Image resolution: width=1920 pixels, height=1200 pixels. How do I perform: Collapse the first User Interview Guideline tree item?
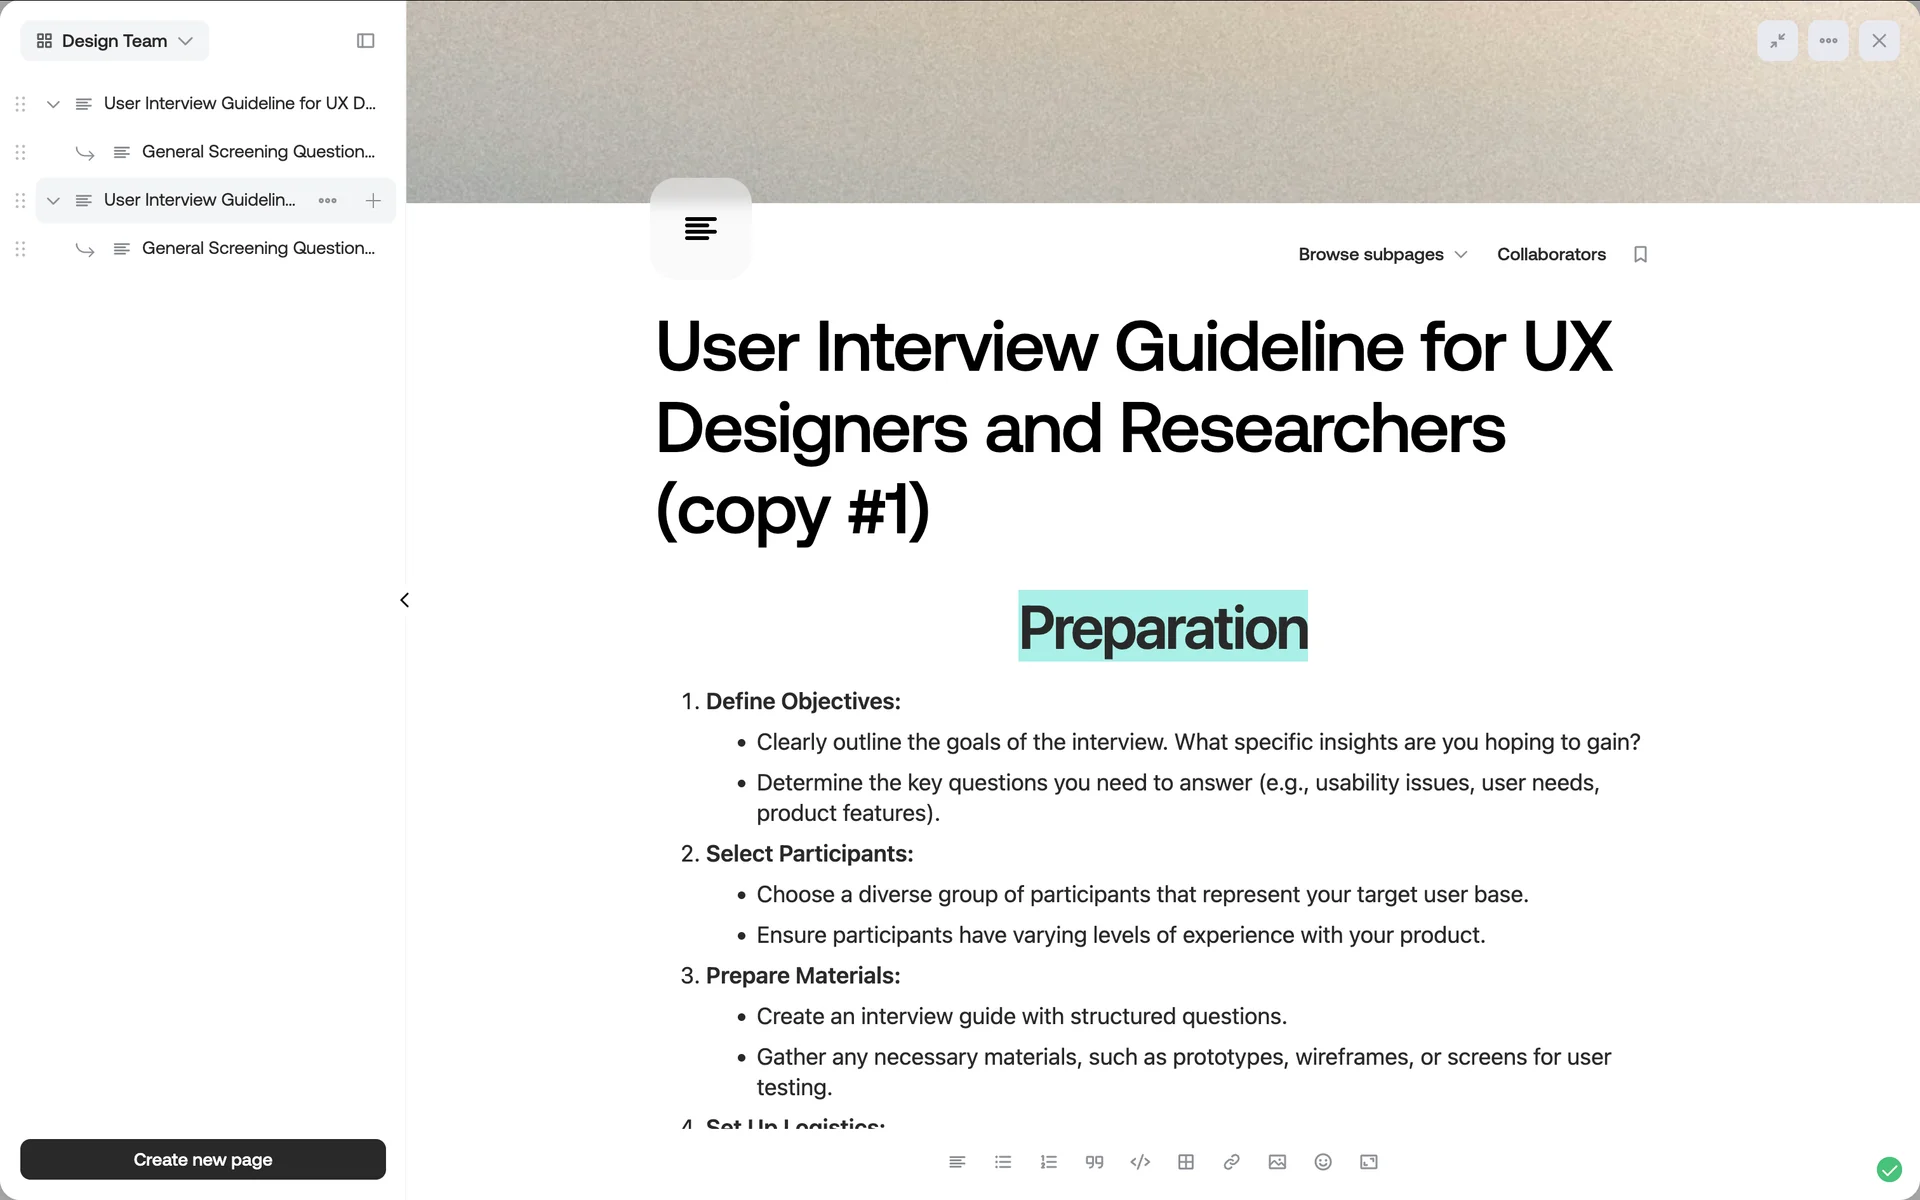(53, 104)
